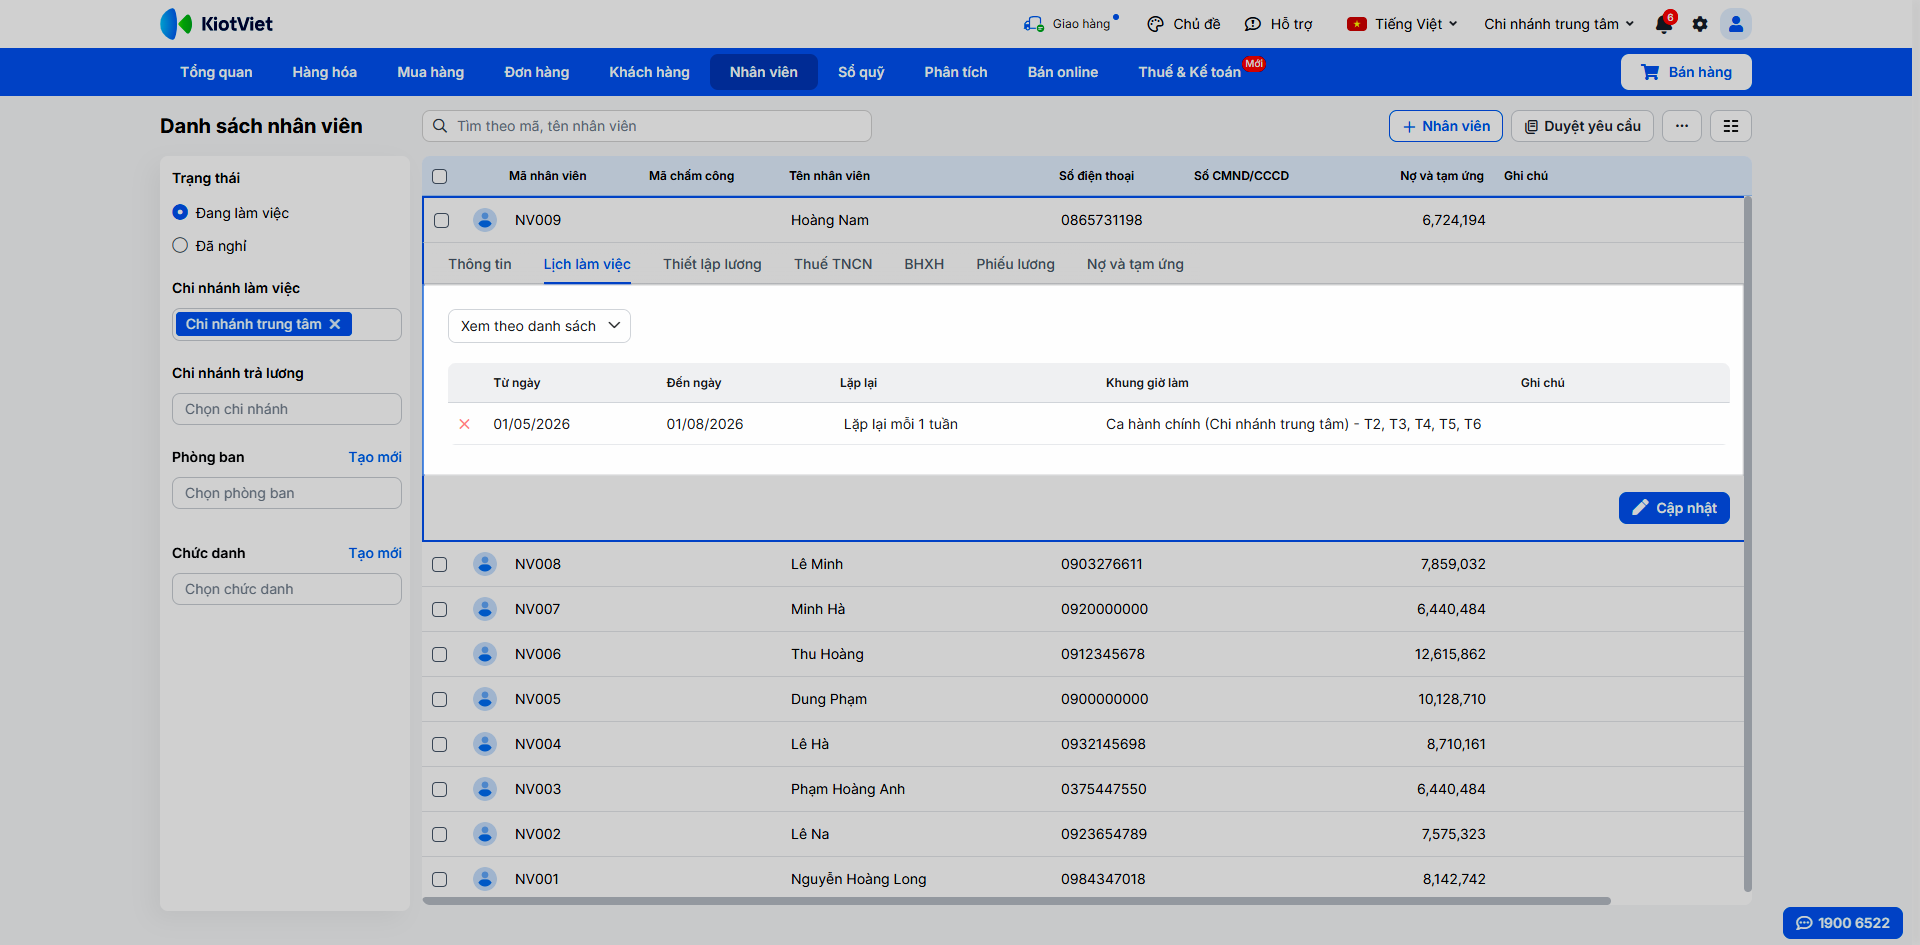
Task: Add a new employee with + Nhân viên
Action: click(1446, 126)
